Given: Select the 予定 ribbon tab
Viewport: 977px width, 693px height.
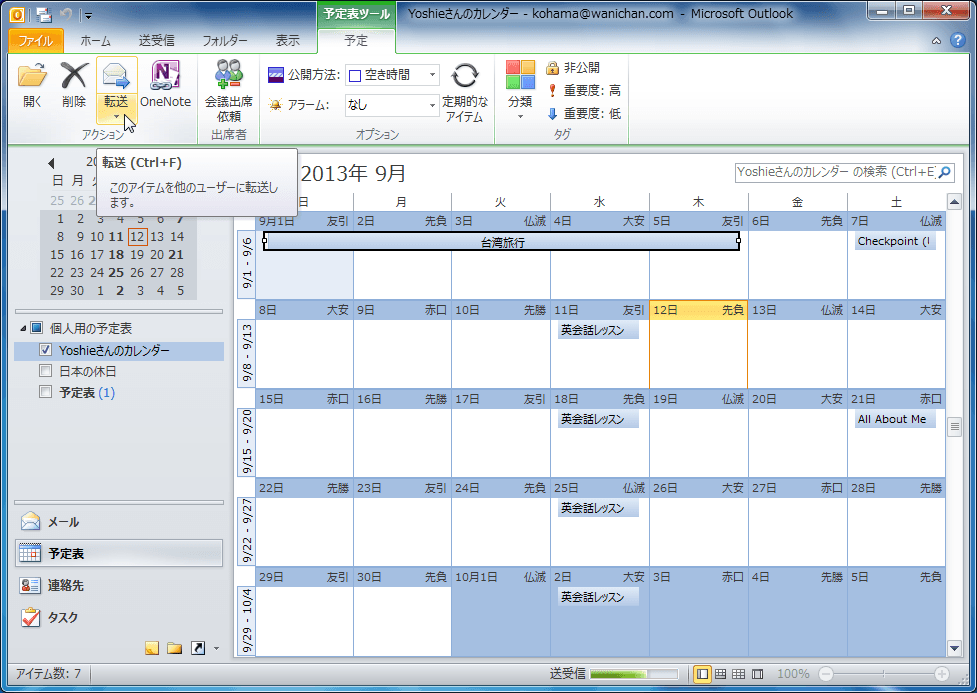Looking at the screenshot, I should click(356, 41).
